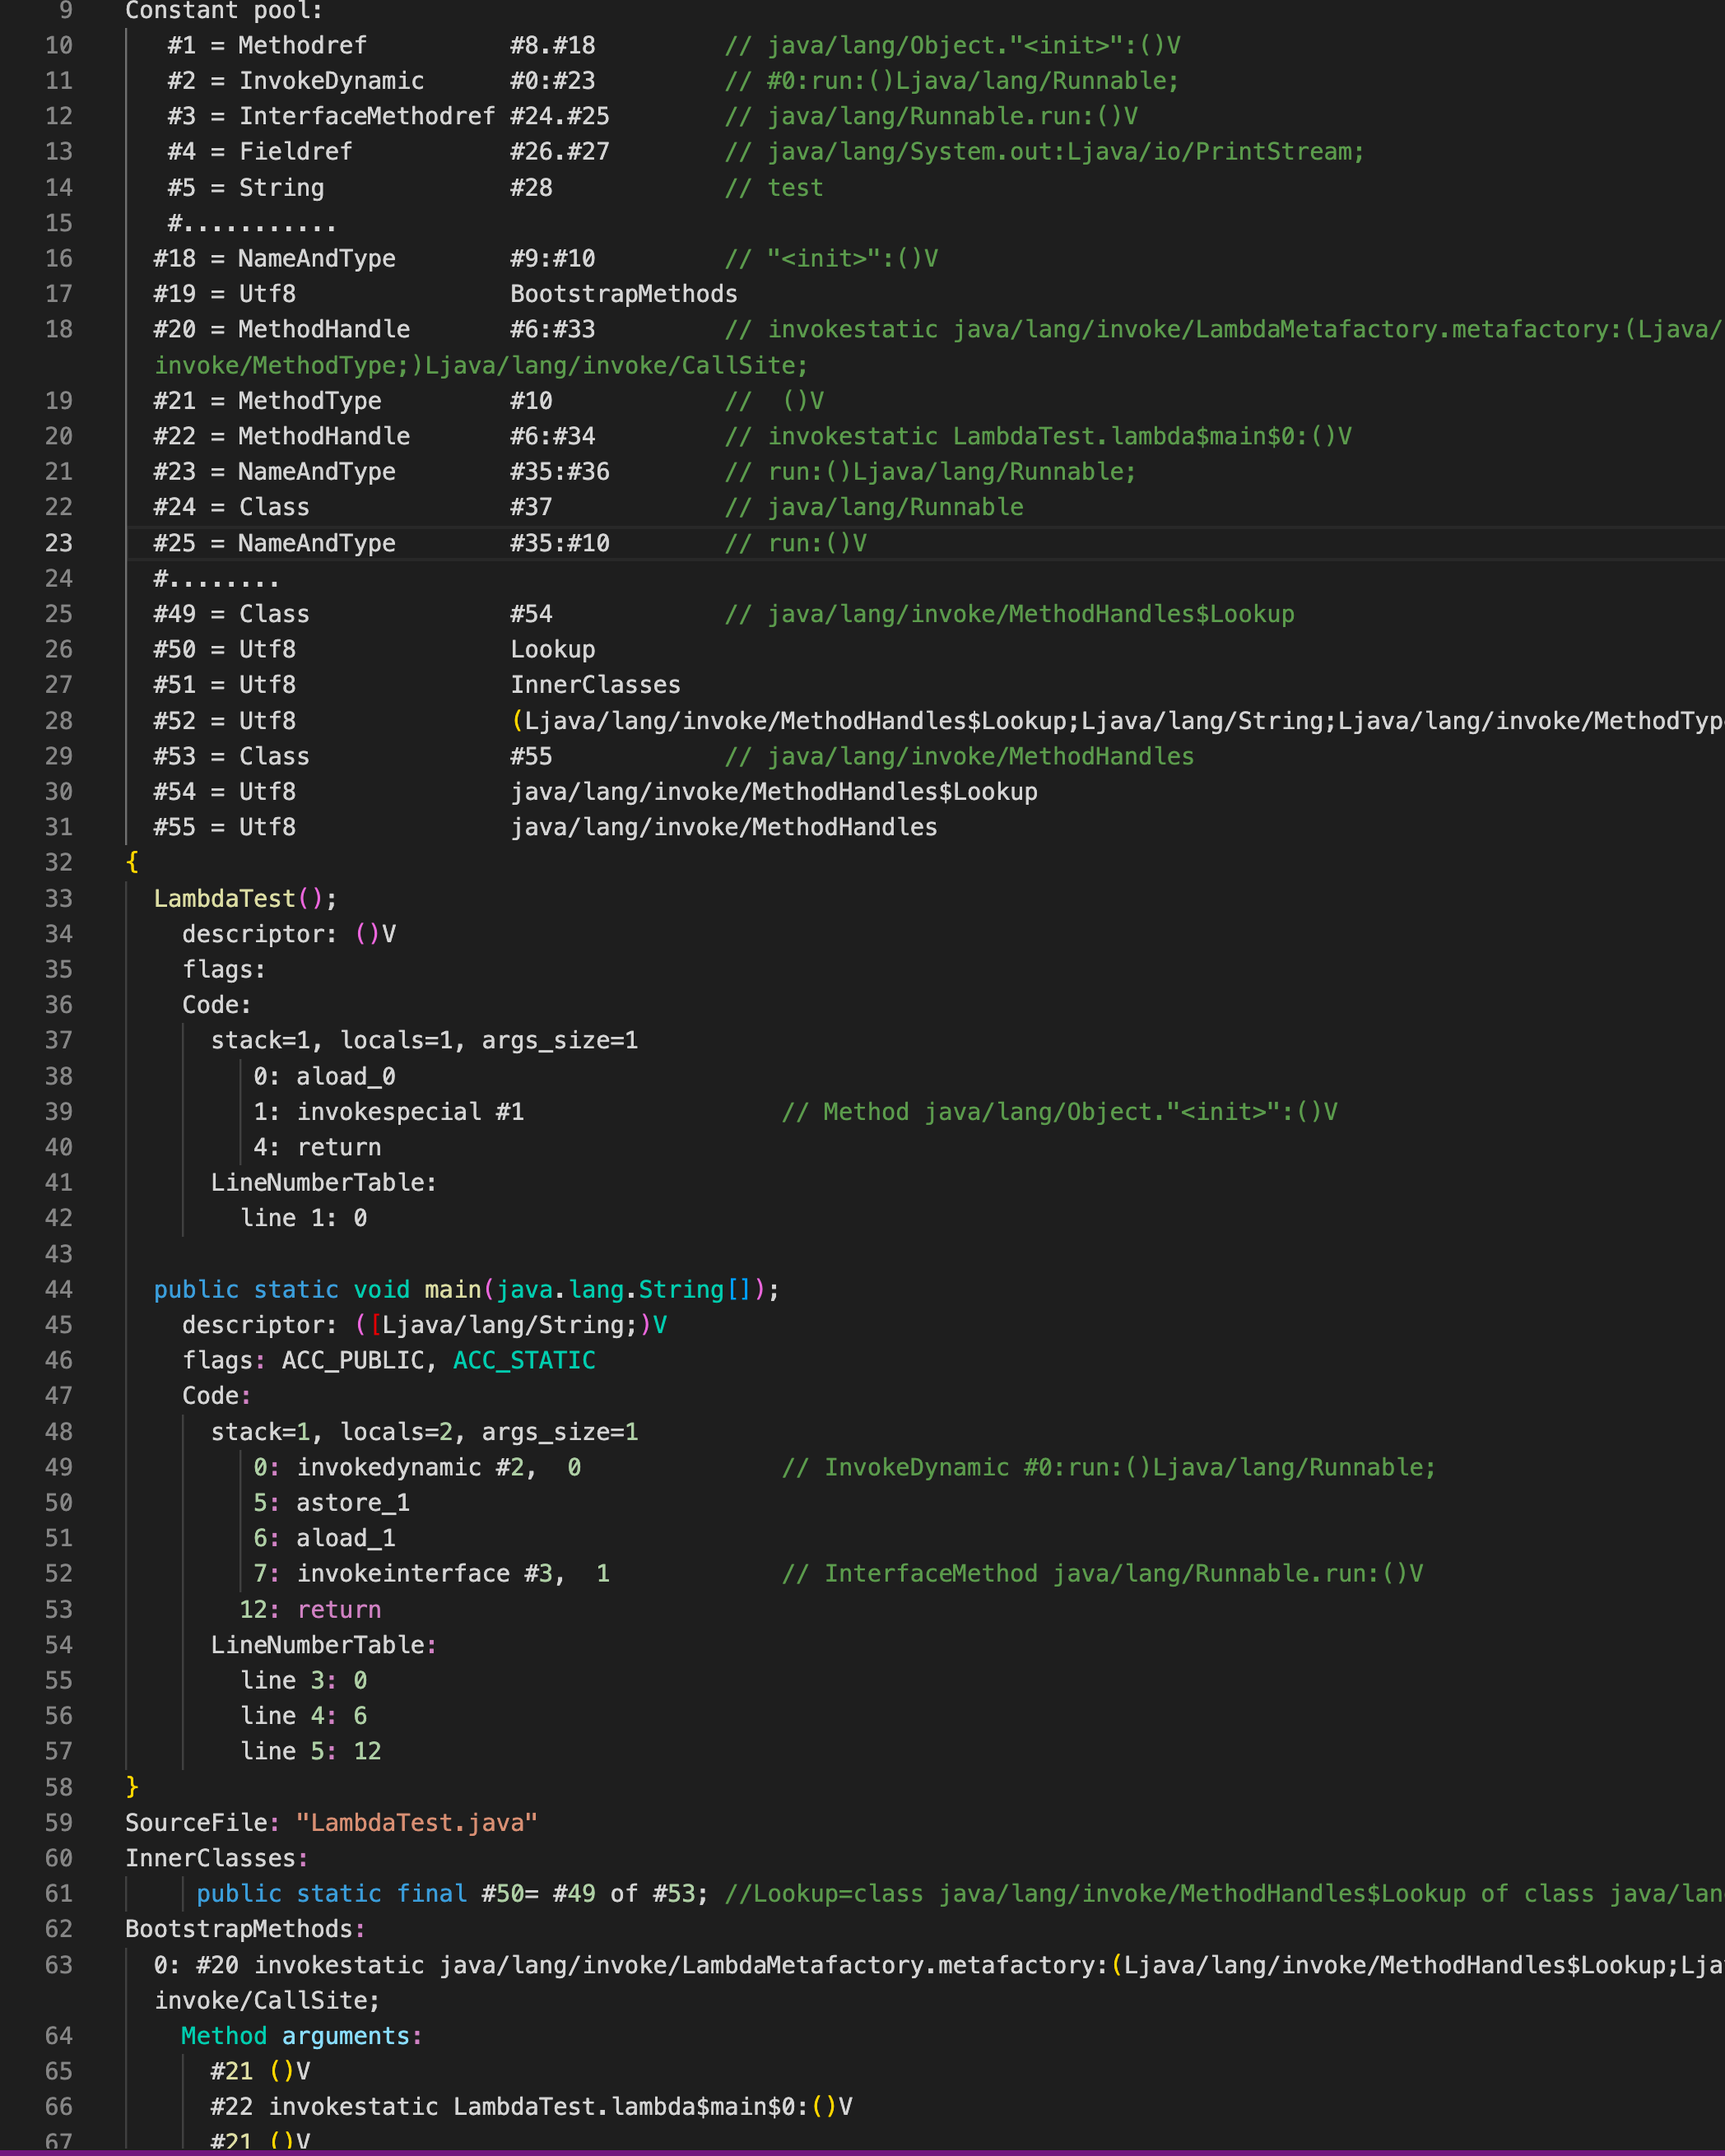Click "Code:" on line 47

217,1396
